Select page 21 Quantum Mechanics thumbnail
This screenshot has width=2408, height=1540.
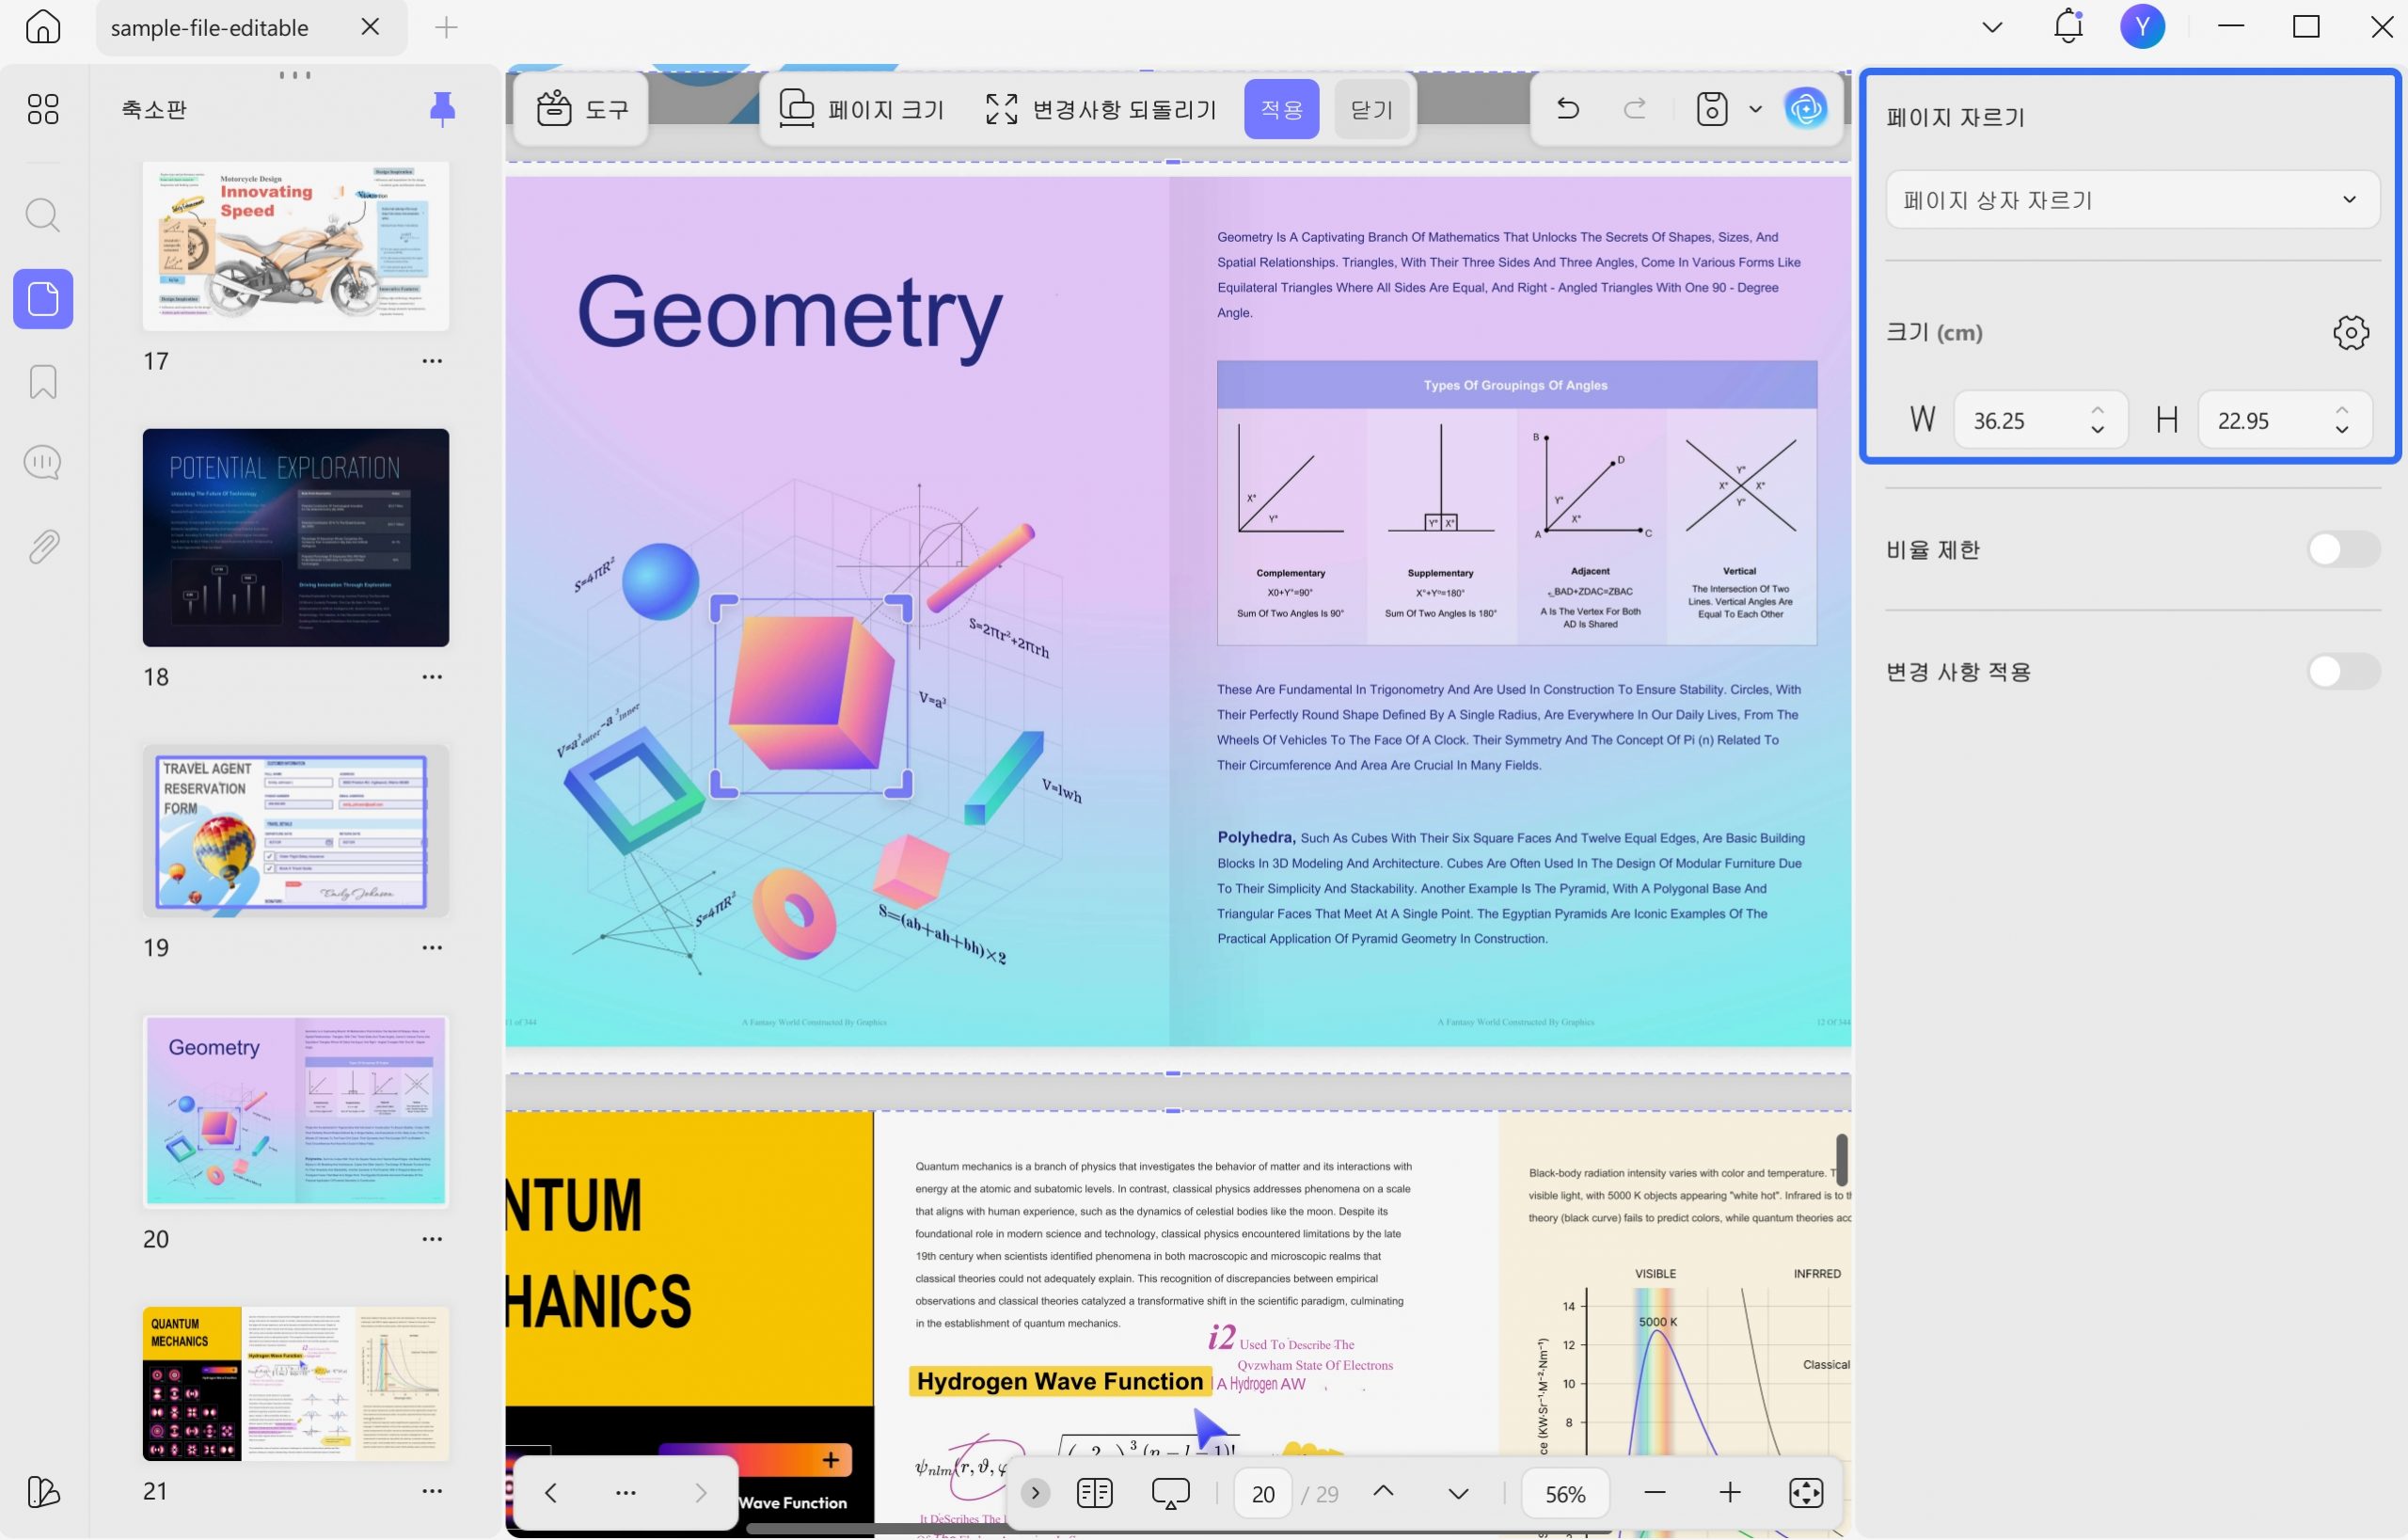click(x=296, y=1384)
